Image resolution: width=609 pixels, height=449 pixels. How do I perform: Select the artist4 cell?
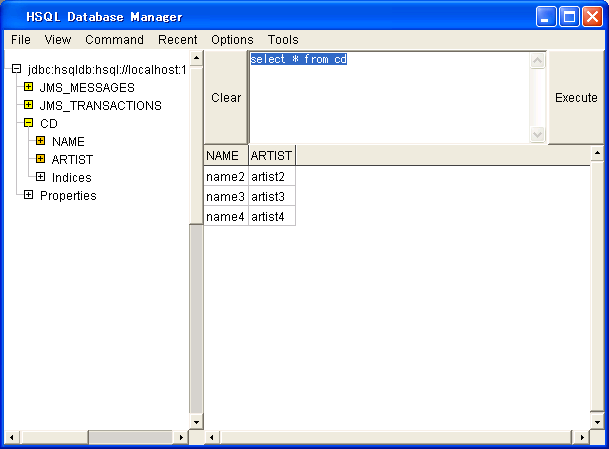(272, 216)
